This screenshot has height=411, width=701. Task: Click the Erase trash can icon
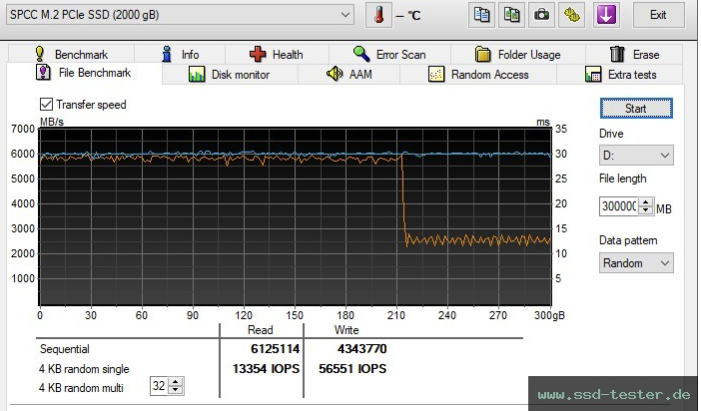tap(617, 54)
